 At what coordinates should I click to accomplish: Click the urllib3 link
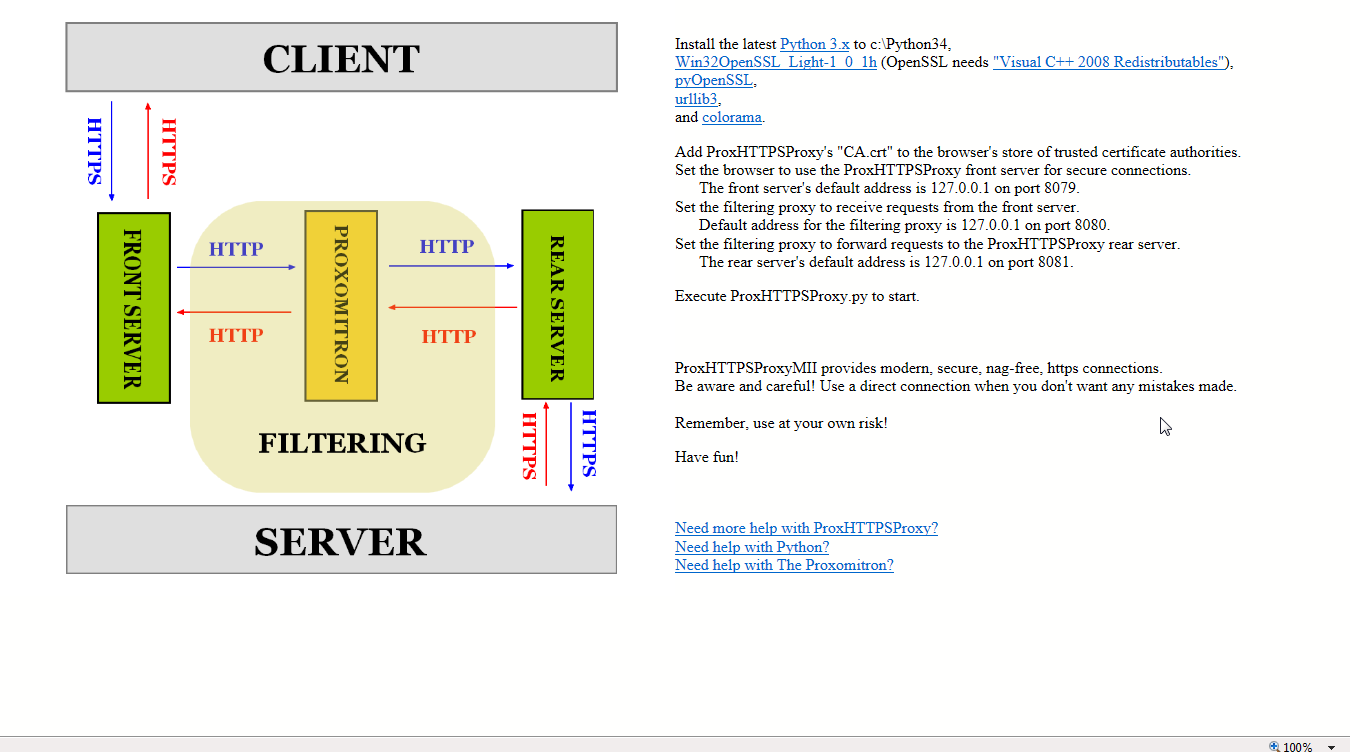696,99
